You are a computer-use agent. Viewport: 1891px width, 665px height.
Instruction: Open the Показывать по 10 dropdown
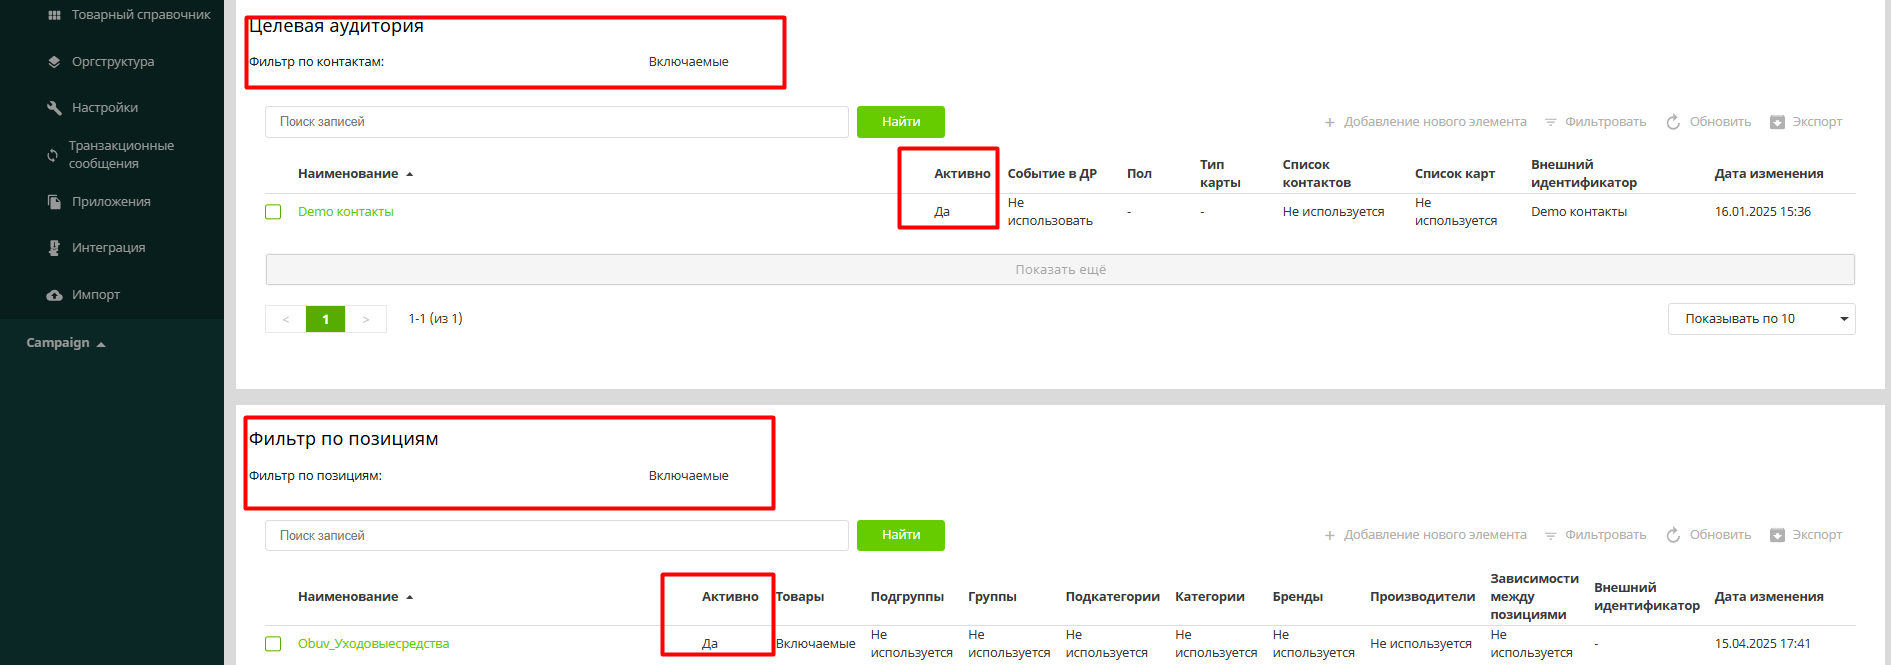(1761, 319)
